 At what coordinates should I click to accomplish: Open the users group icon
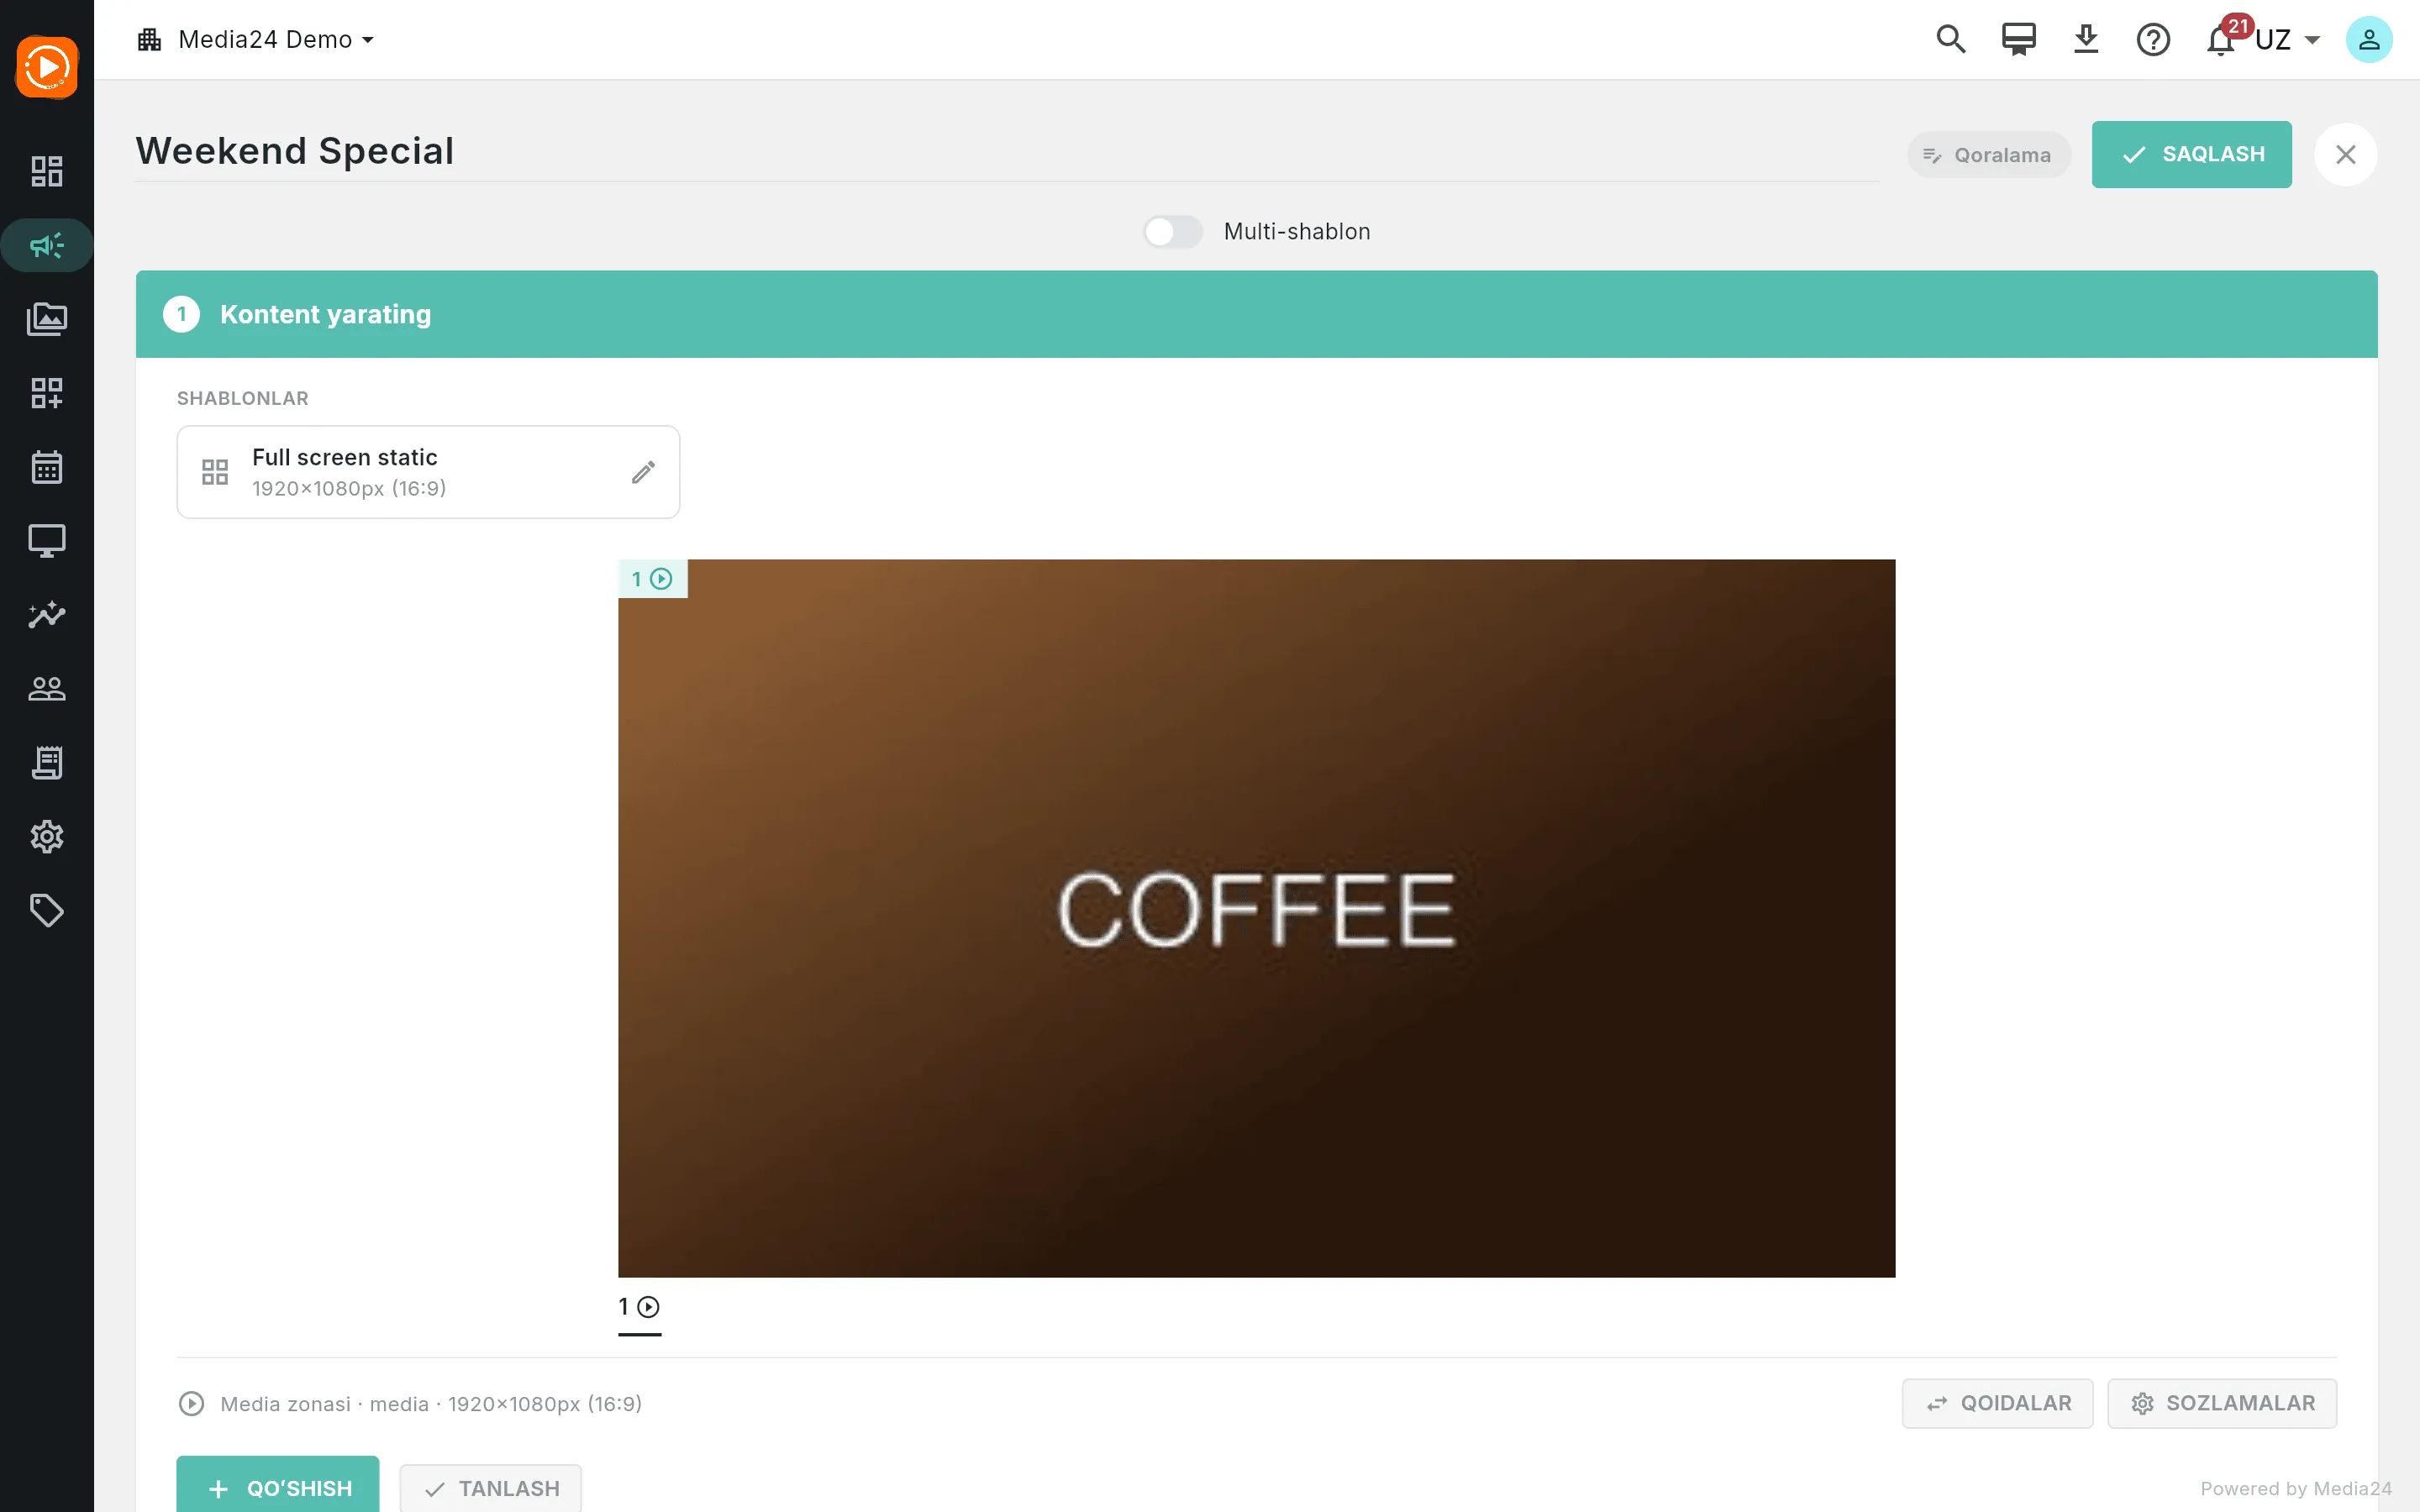(x=46, y=689)
